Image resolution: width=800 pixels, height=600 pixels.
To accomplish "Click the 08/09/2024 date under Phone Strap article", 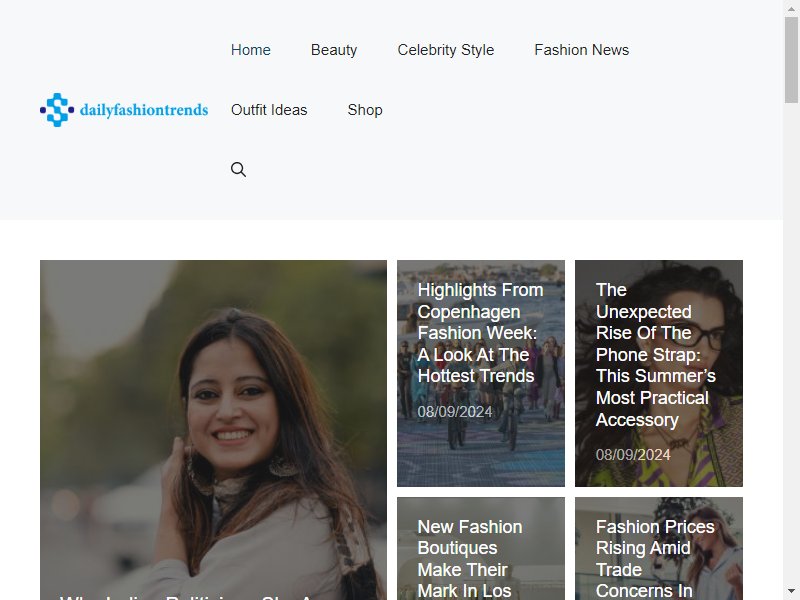I will coord(633,455).
